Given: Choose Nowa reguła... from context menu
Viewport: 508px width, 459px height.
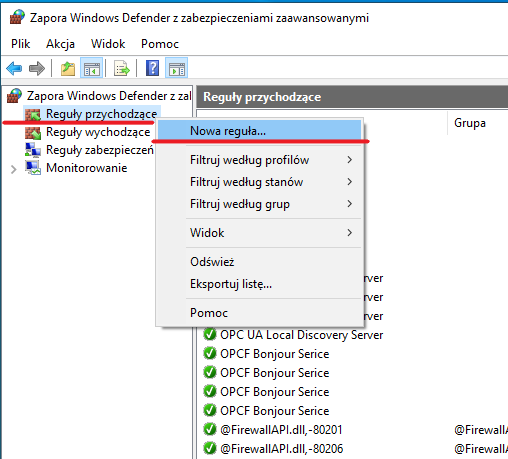Looking at the screenshot, I should point(259,131).
